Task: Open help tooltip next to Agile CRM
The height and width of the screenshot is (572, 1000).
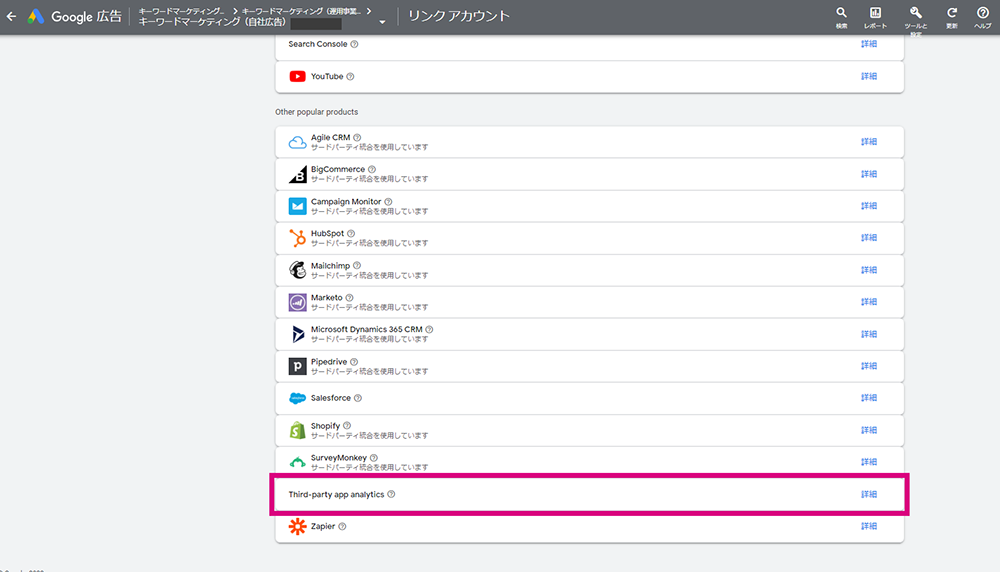Action: tap(357, 137)
